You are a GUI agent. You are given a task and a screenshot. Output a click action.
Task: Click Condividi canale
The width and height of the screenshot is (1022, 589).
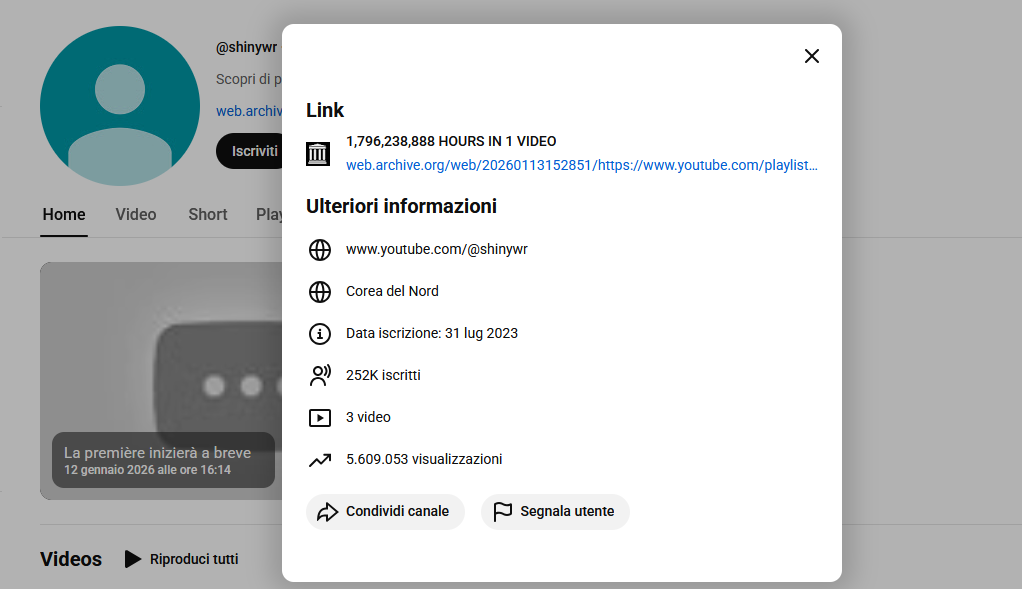pos(385,511)
